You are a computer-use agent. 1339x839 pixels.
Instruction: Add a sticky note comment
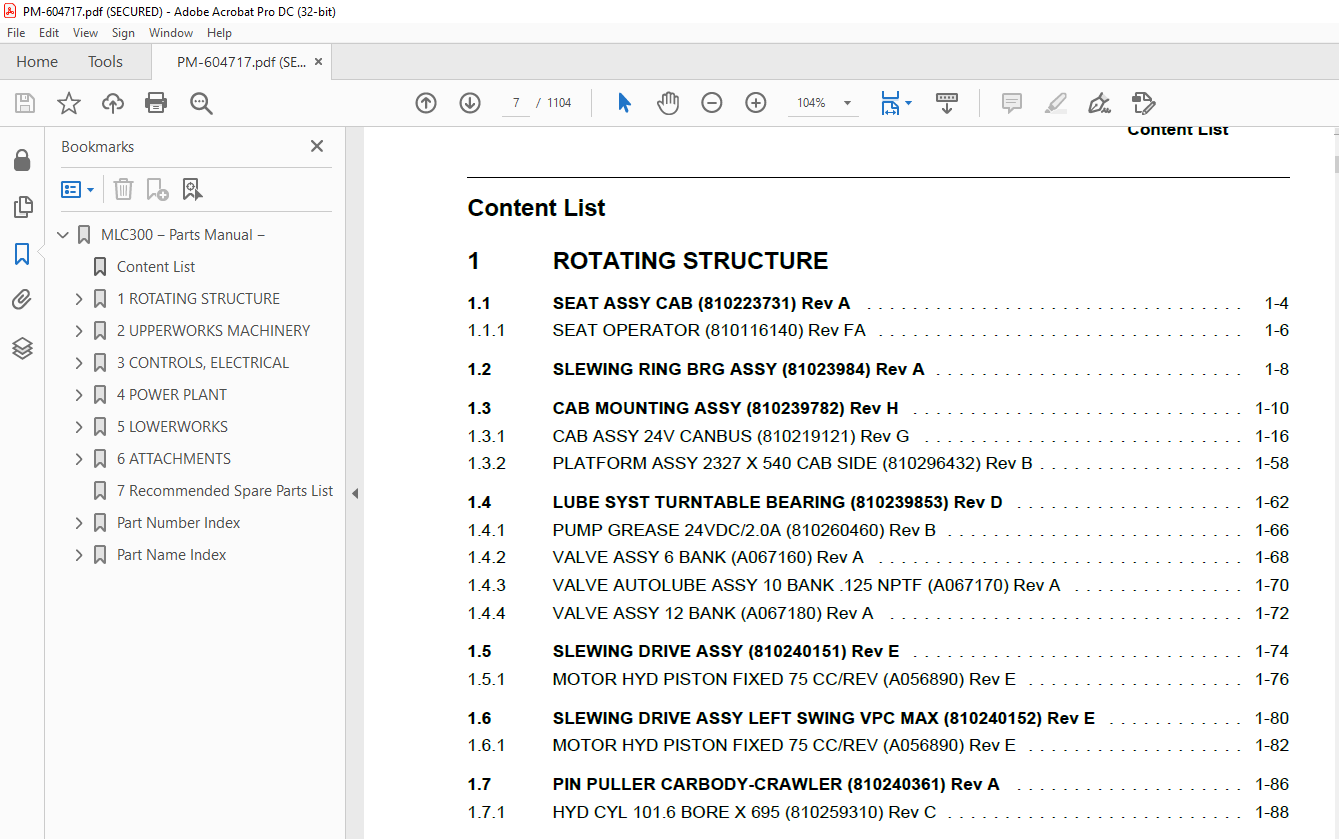(1012, 103)
